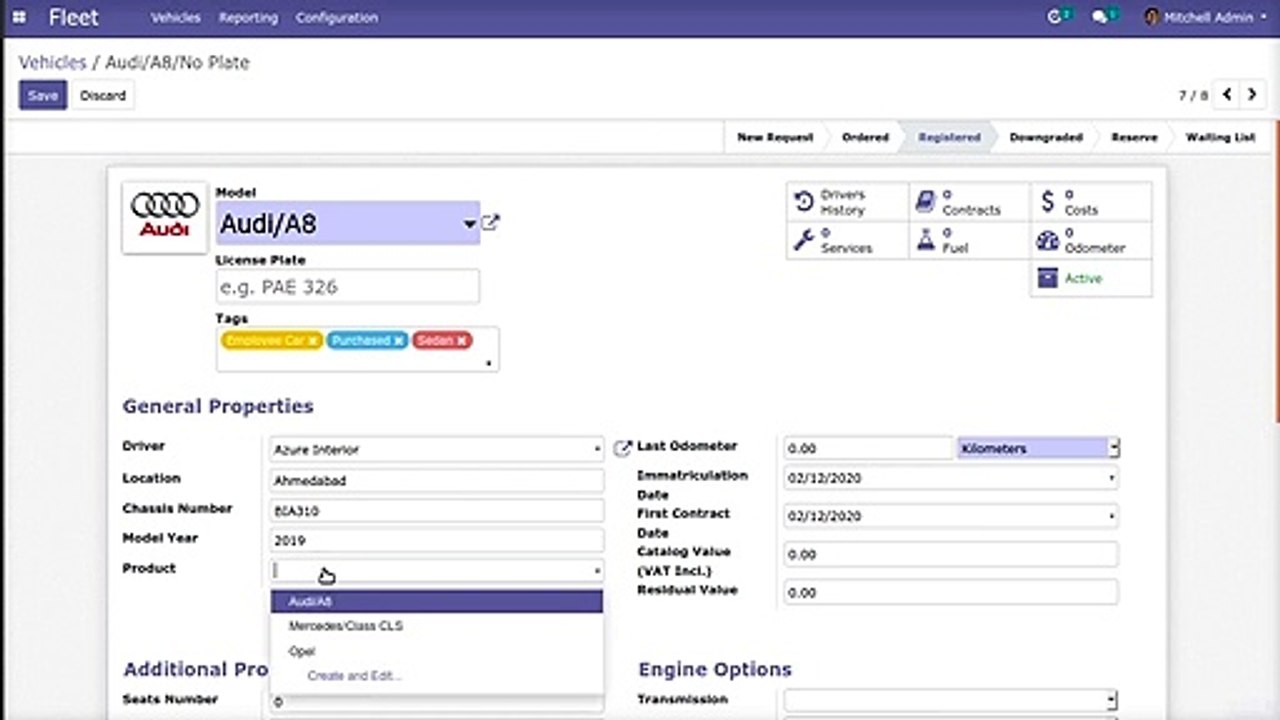Save the vehicle record
Image resolution: width=1280 pixels, height=720 pixels.
click(x=43, y=95)
